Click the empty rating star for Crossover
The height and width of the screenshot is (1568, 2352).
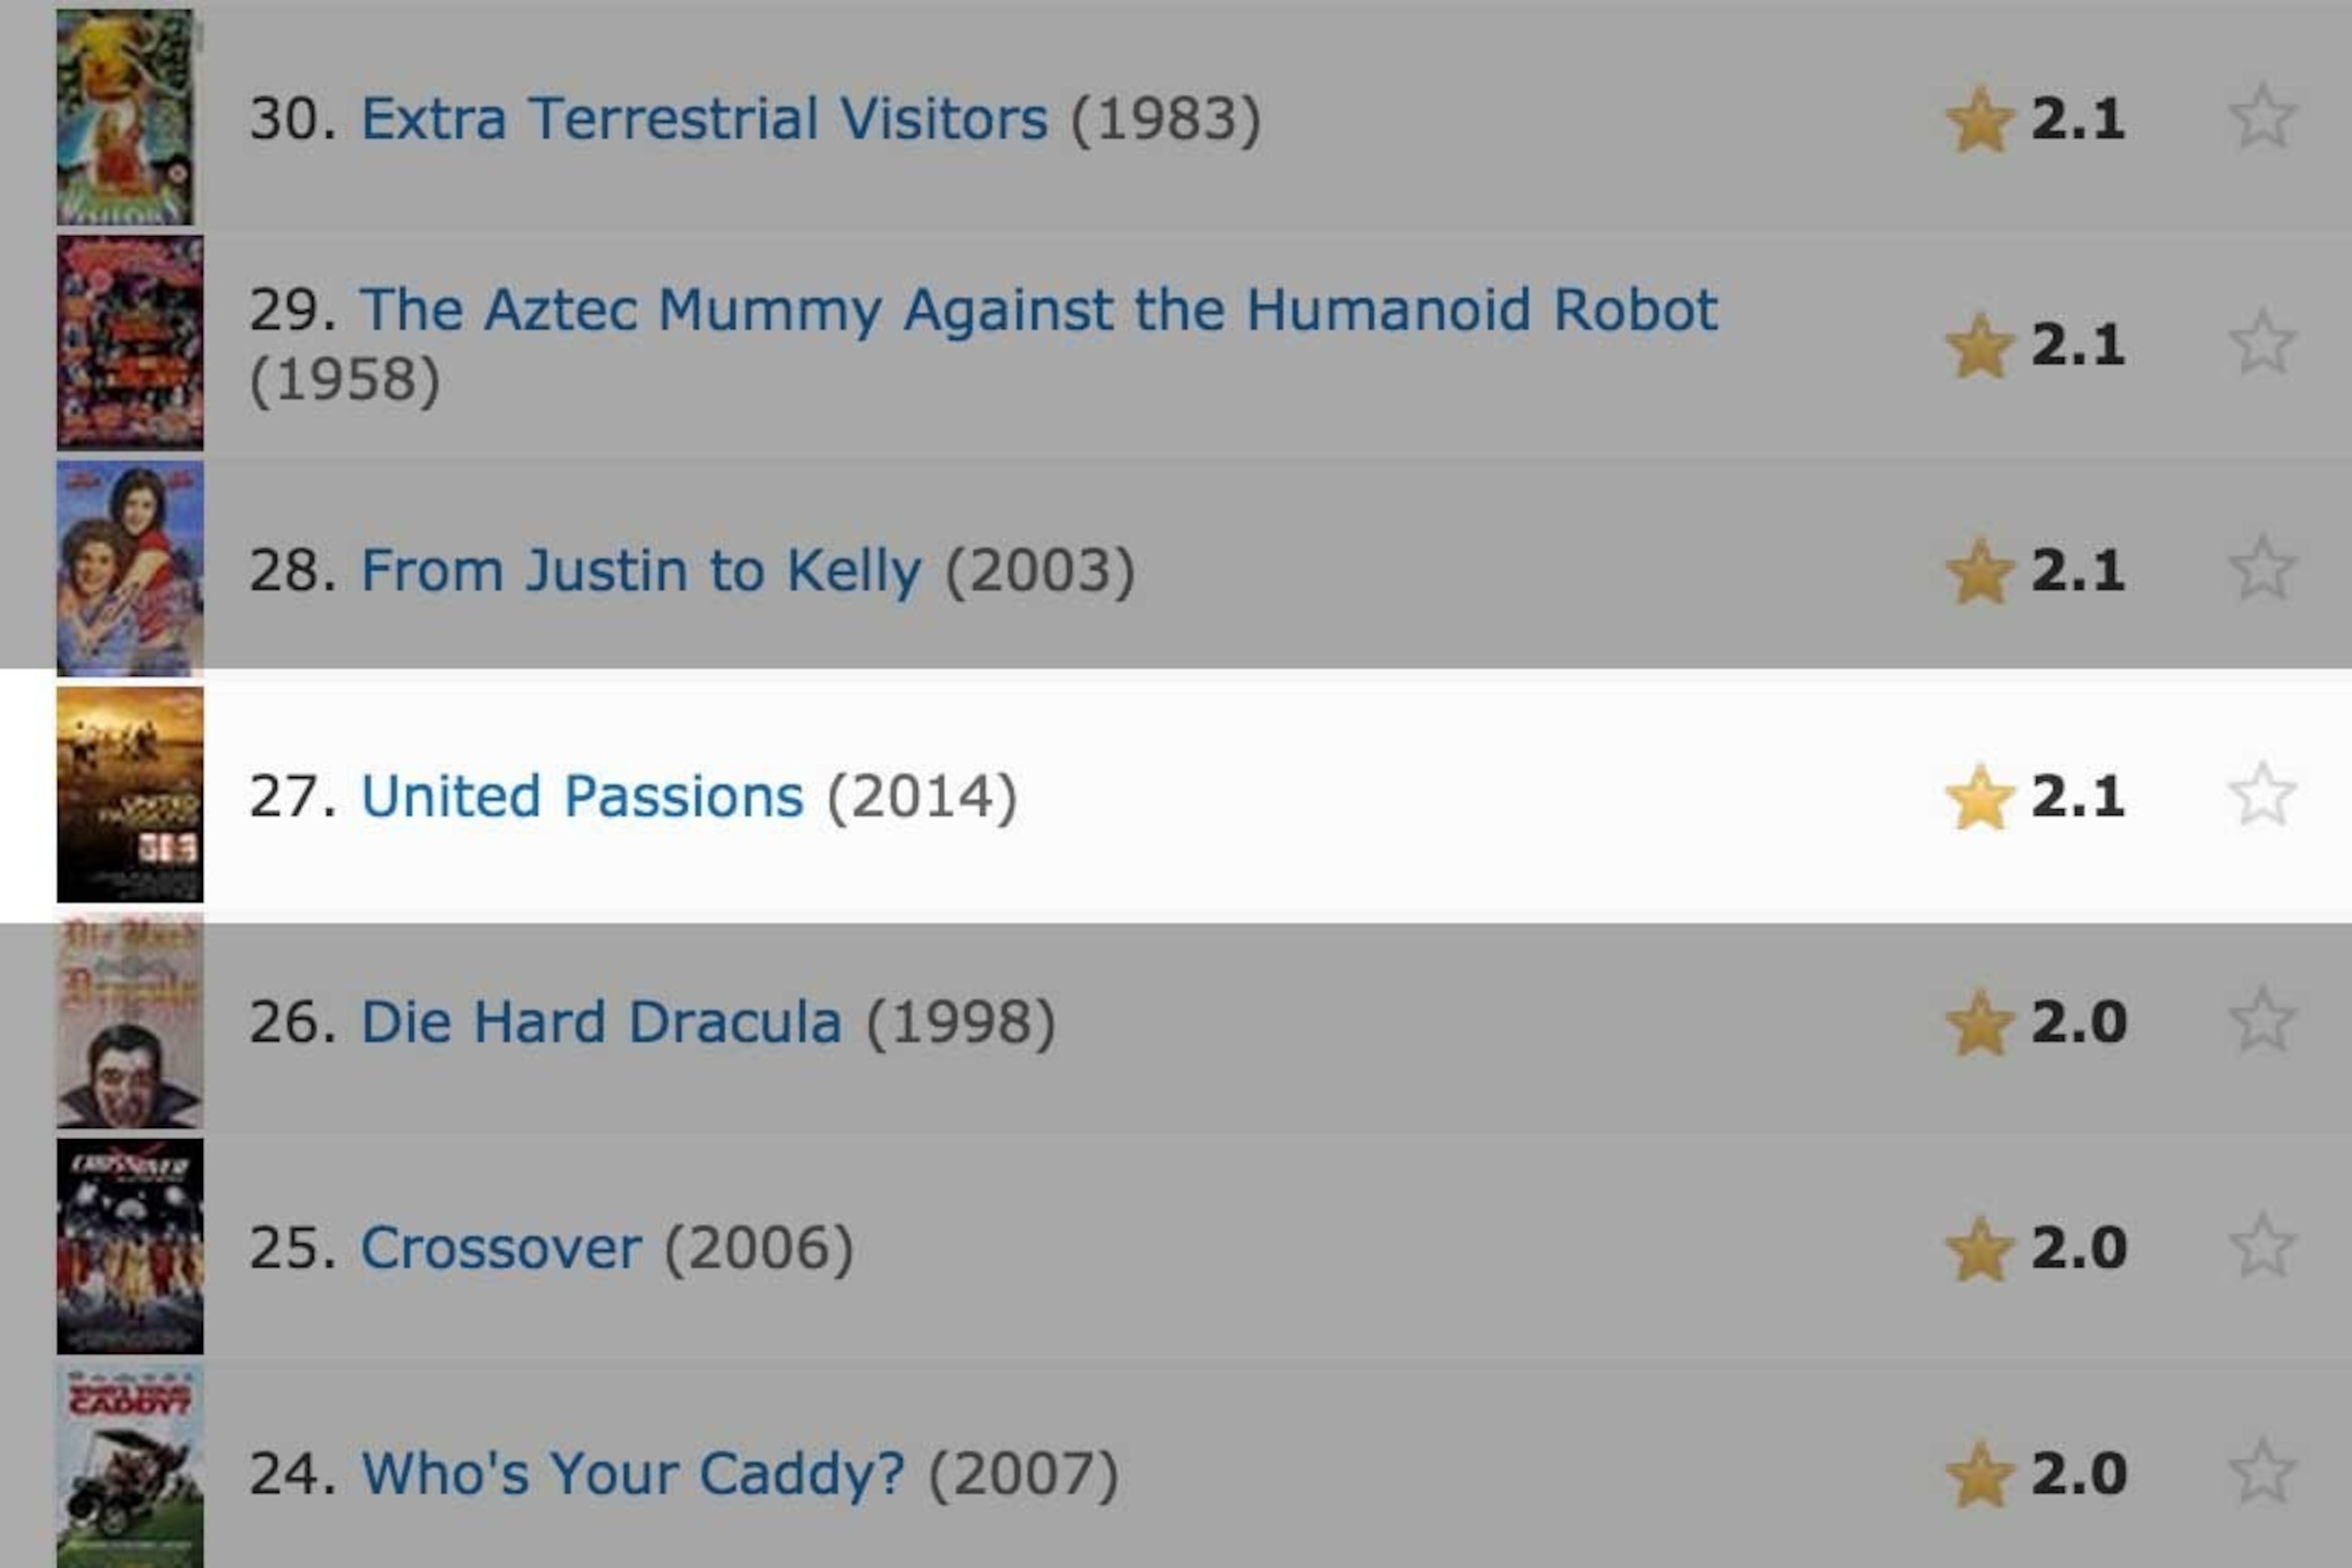(2262, 1247)
